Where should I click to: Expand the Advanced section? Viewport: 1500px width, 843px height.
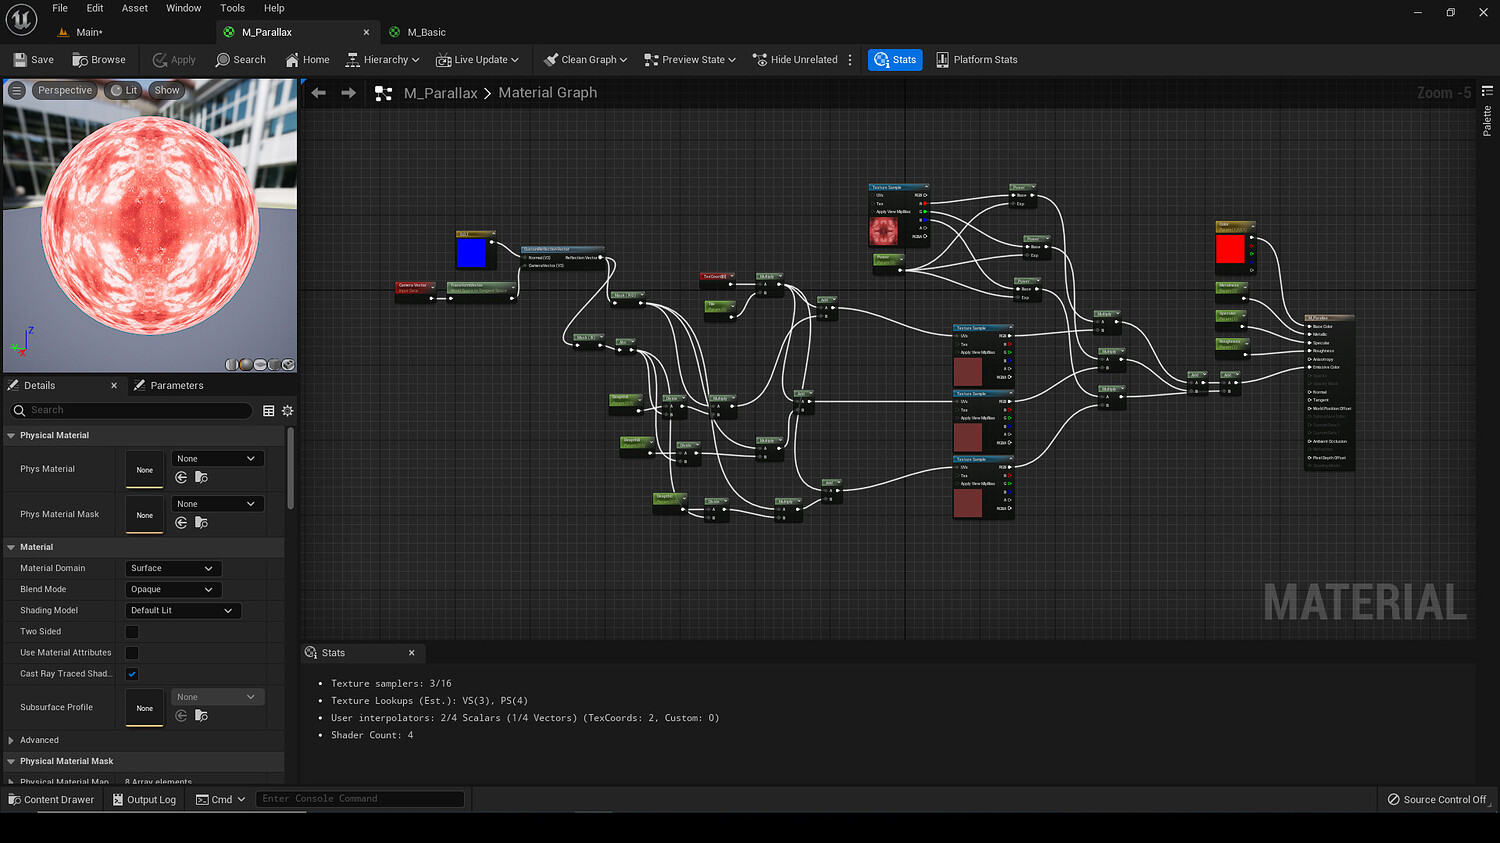[39, 740]
